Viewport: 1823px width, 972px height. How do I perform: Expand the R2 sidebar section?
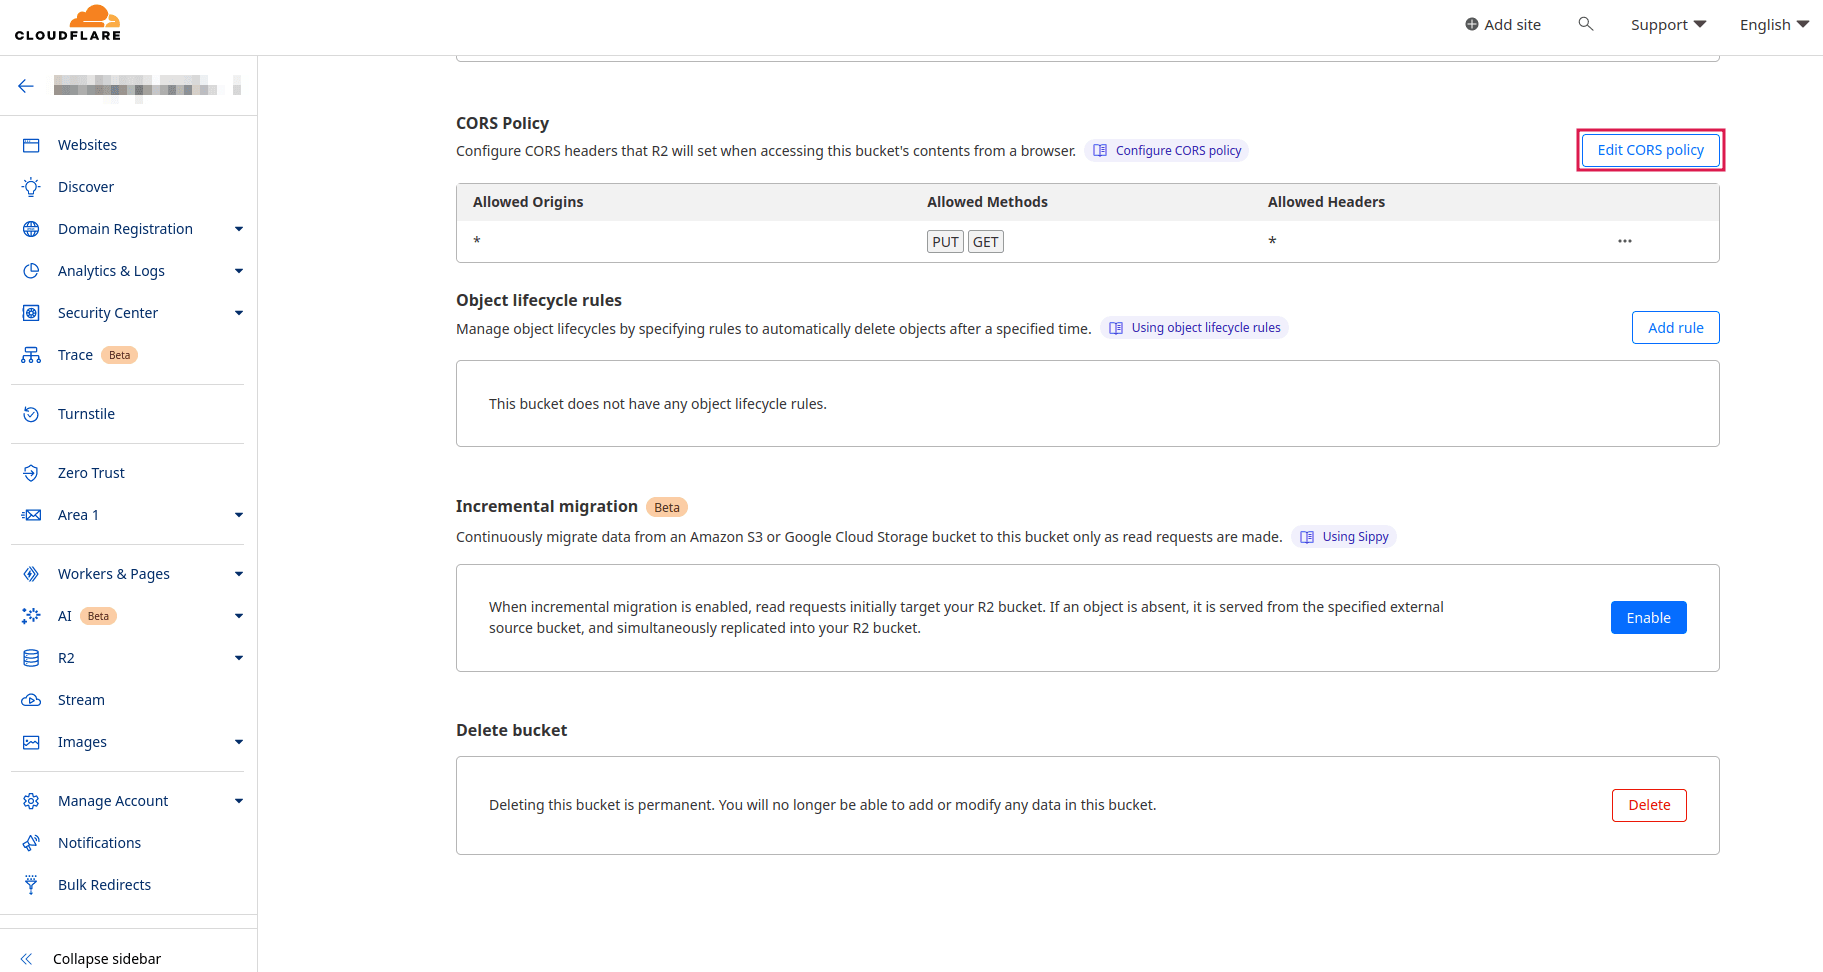(238, 658)
